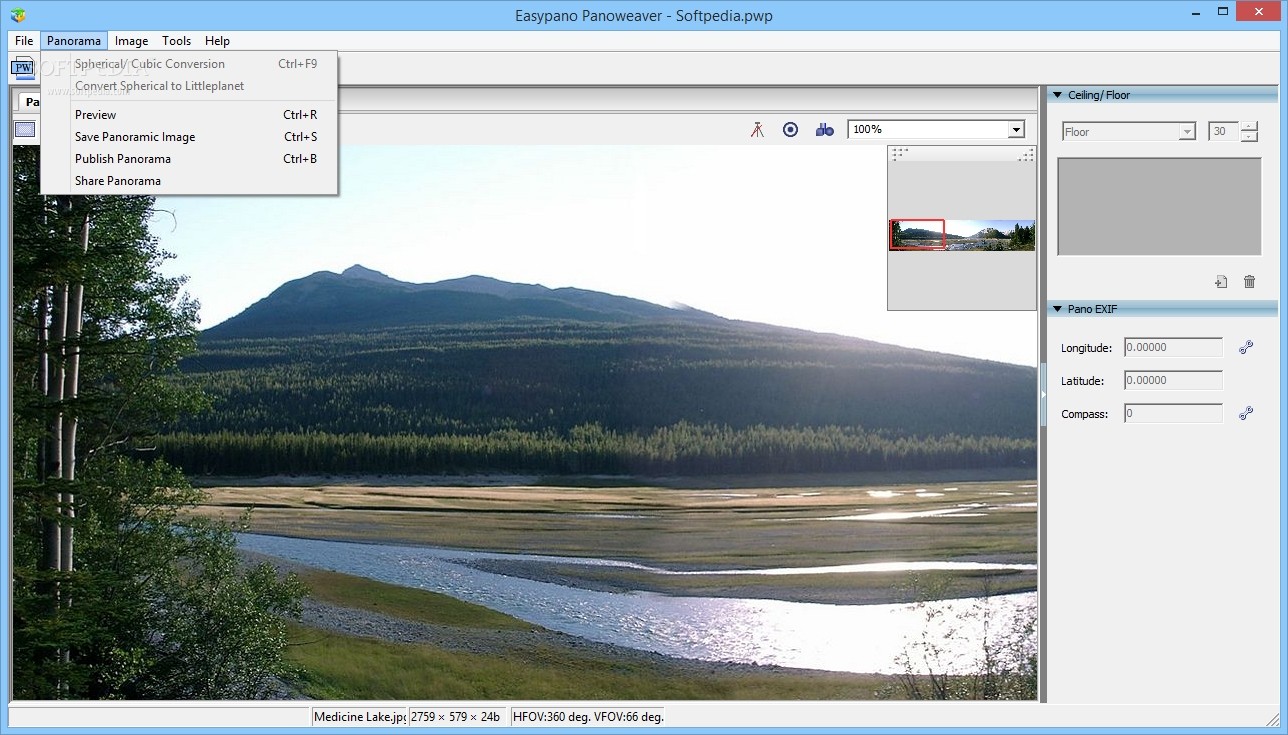Choose Publish Panorama menu entry
The image size is (1288, 735).
coord(189,159)
